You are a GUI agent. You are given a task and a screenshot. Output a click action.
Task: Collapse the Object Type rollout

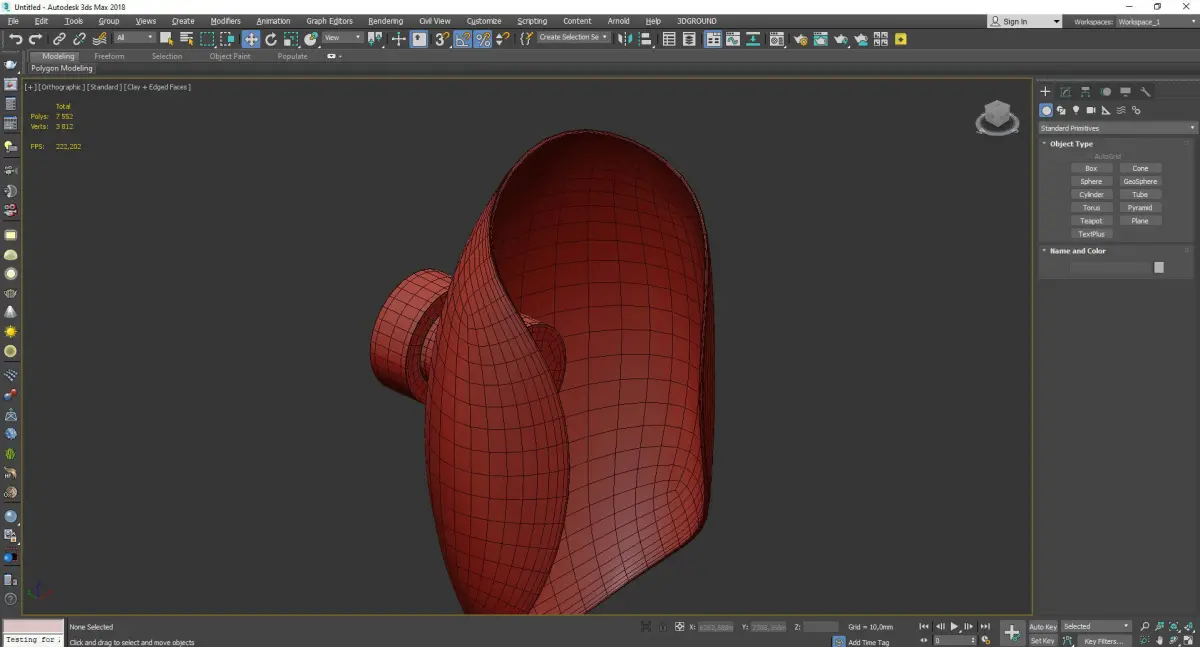(x=1071, y=144)
